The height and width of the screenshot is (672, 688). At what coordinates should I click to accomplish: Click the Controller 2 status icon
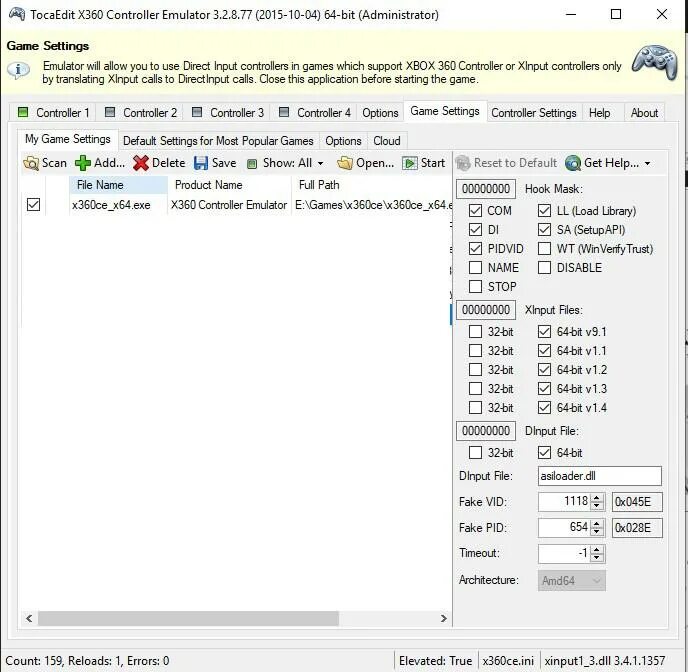click(110, 112)
